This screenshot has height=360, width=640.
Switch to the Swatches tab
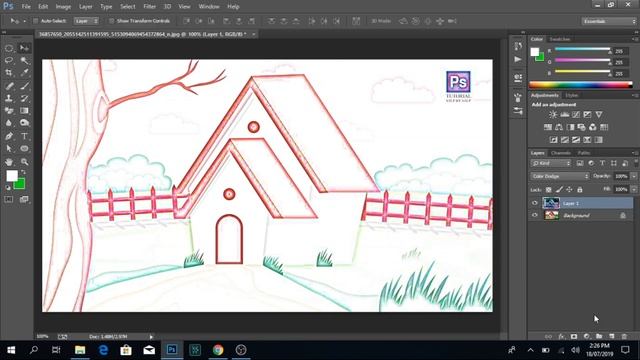click(560, 39)
